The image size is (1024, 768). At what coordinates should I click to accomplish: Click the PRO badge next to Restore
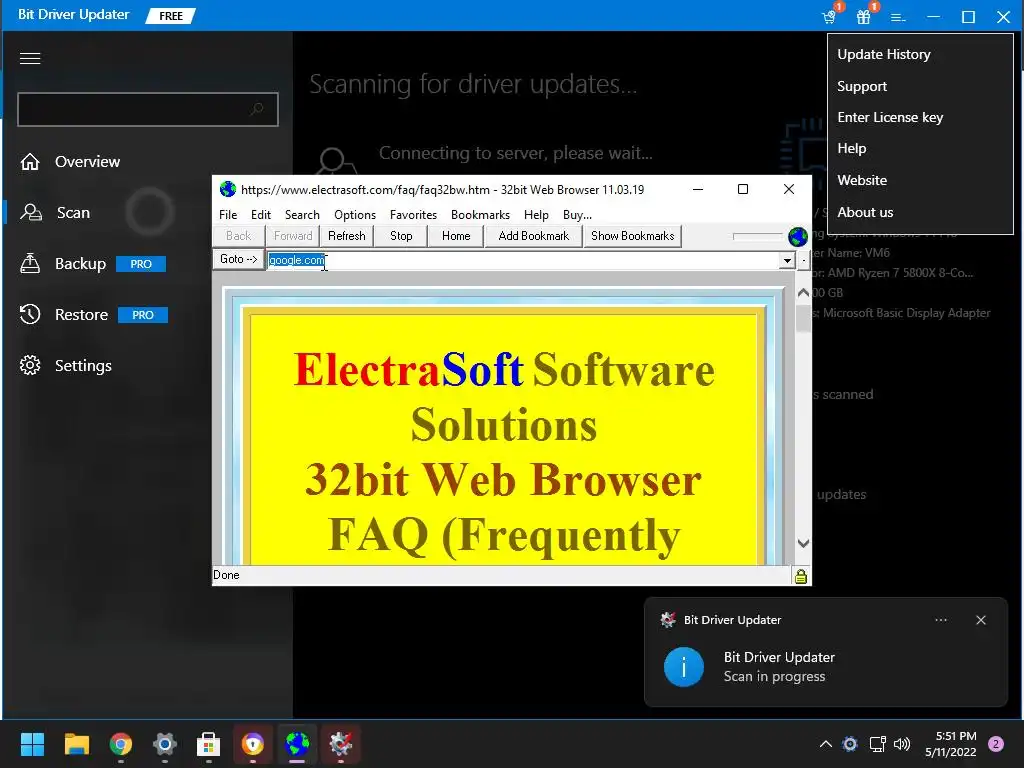point(143,315)
